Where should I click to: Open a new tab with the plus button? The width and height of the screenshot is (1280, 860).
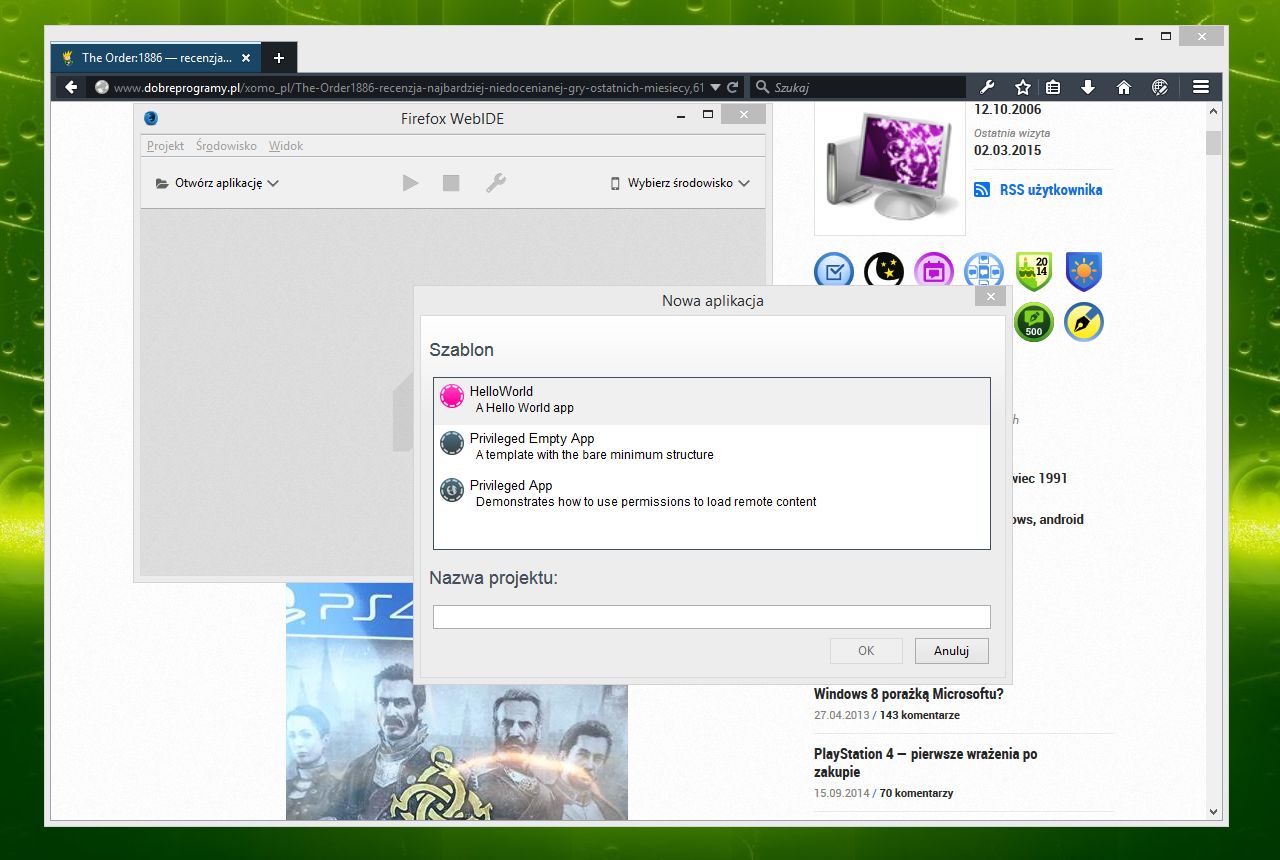[279, 58]
